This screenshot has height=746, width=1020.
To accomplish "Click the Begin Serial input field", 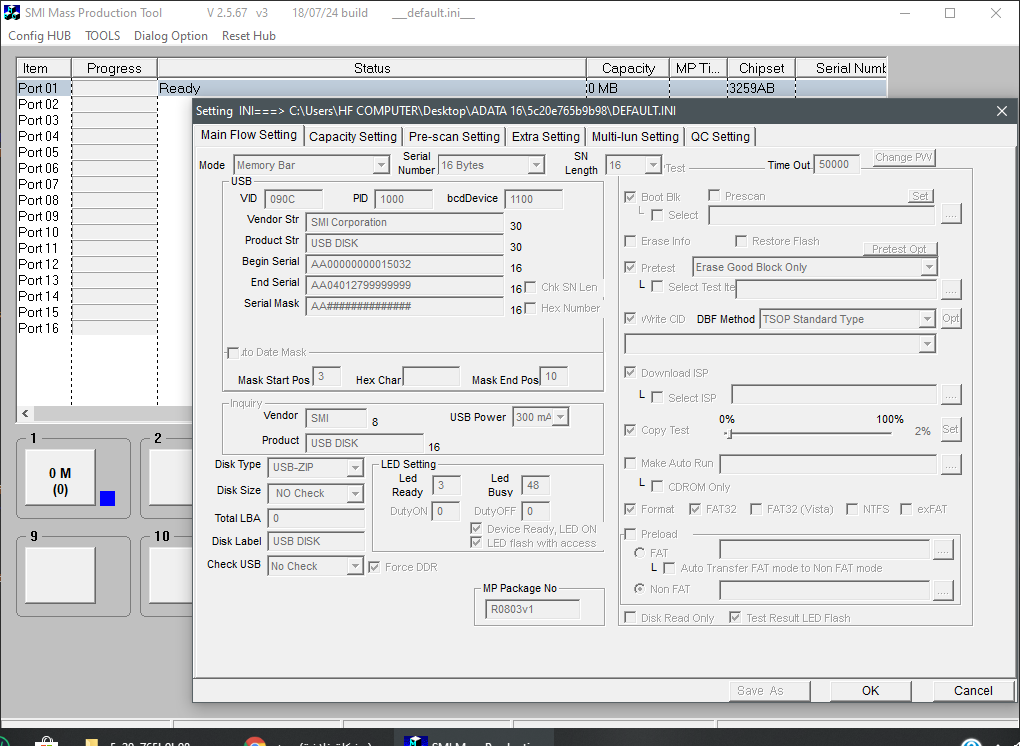I will coord(404,265).
